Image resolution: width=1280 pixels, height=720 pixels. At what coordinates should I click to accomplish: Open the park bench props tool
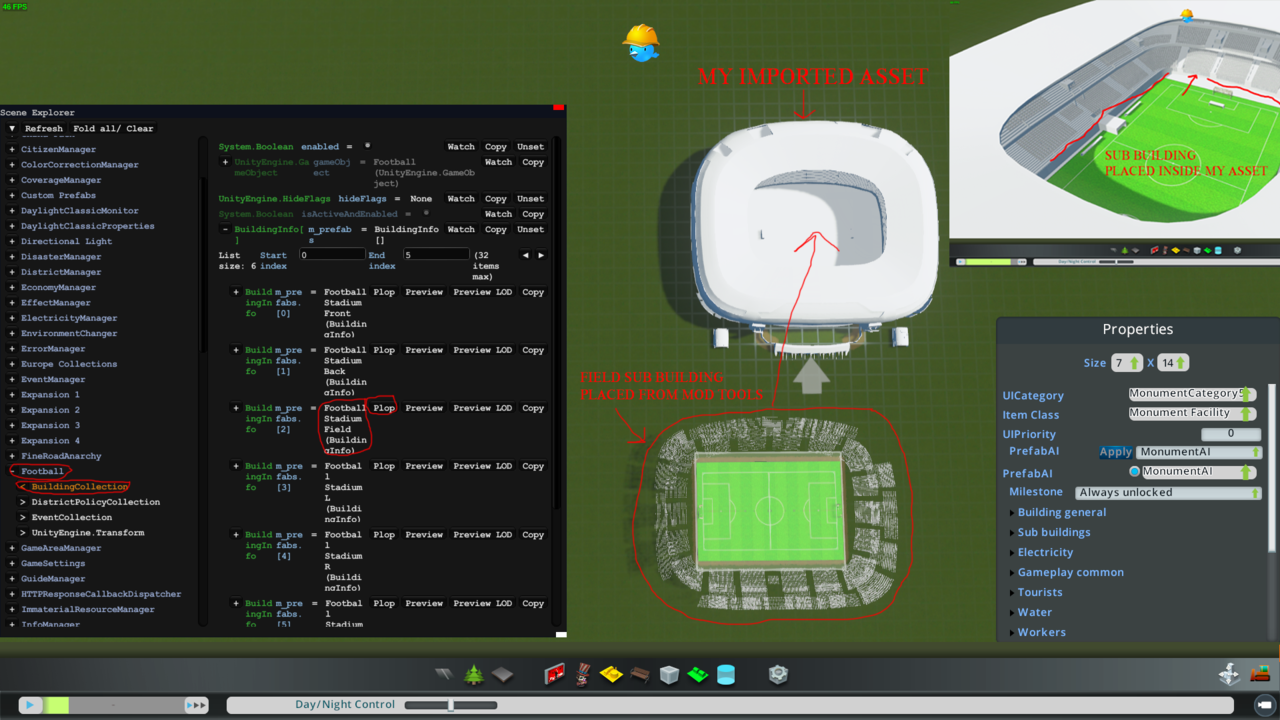coord(640,675)
